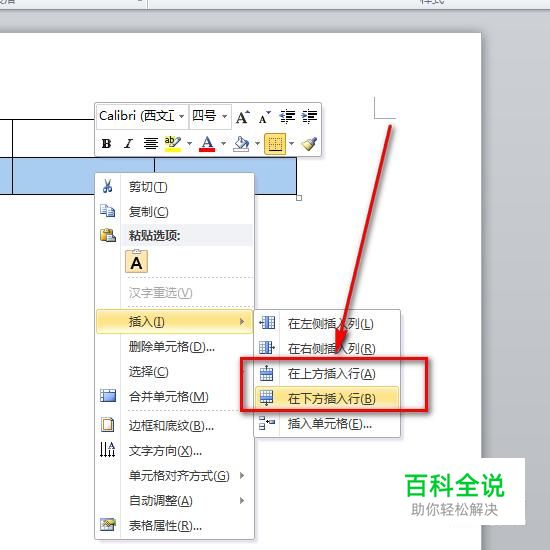Select the keep text only paste option
550x550 pixels.
136,261
